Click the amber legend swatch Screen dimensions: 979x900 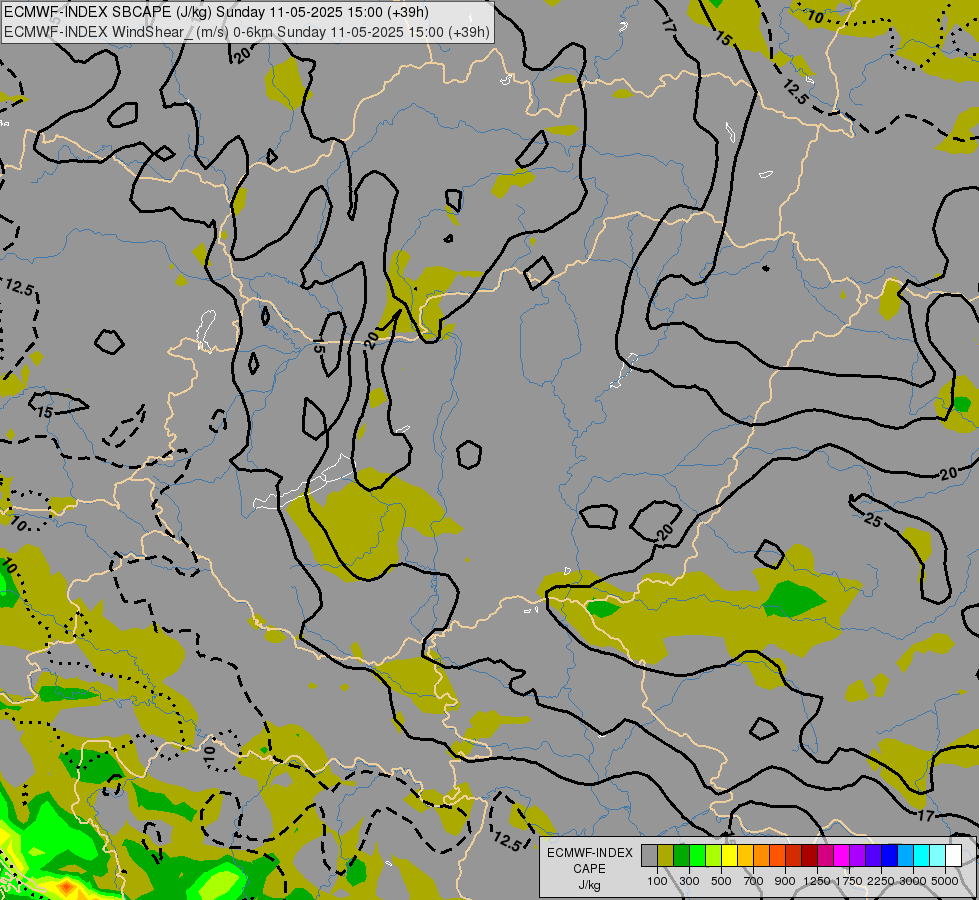[745, 855]
